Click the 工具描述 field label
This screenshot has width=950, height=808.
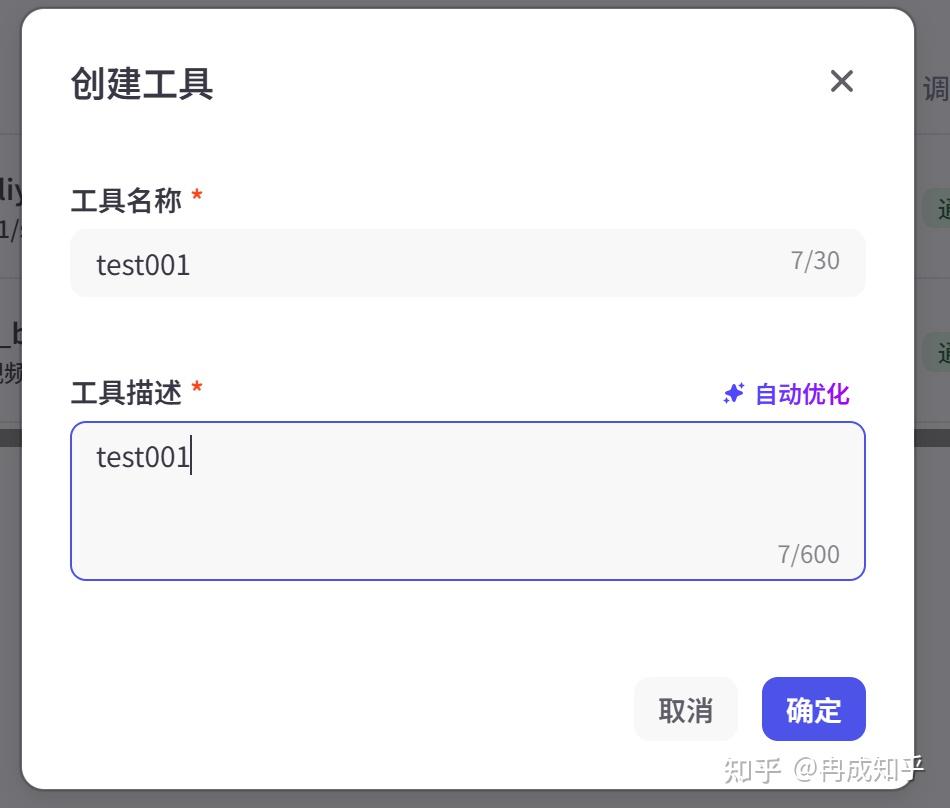[x=126, y=392]
